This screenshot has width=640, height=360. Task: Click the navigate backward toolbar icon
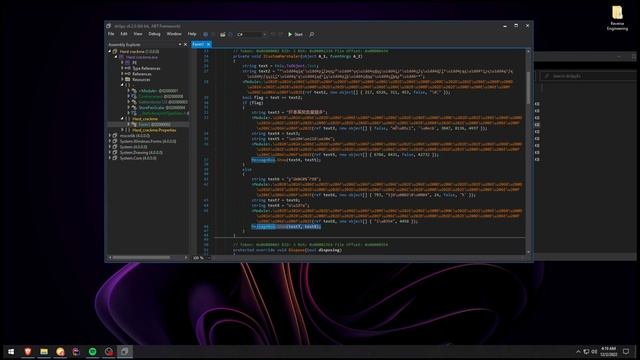206,35
